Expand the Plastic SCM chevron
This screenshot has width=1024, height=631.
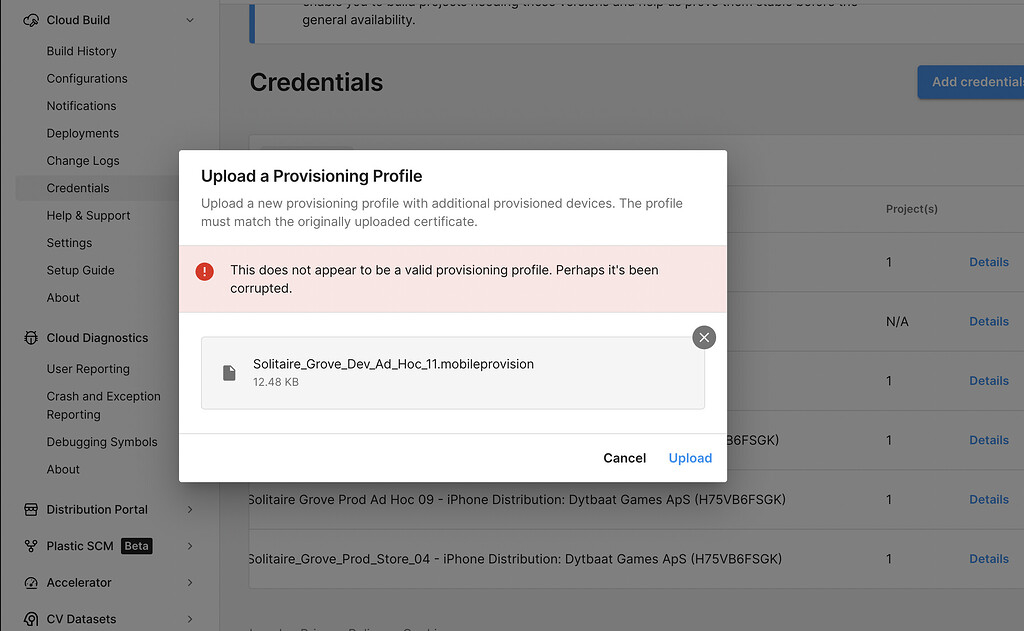190,546
